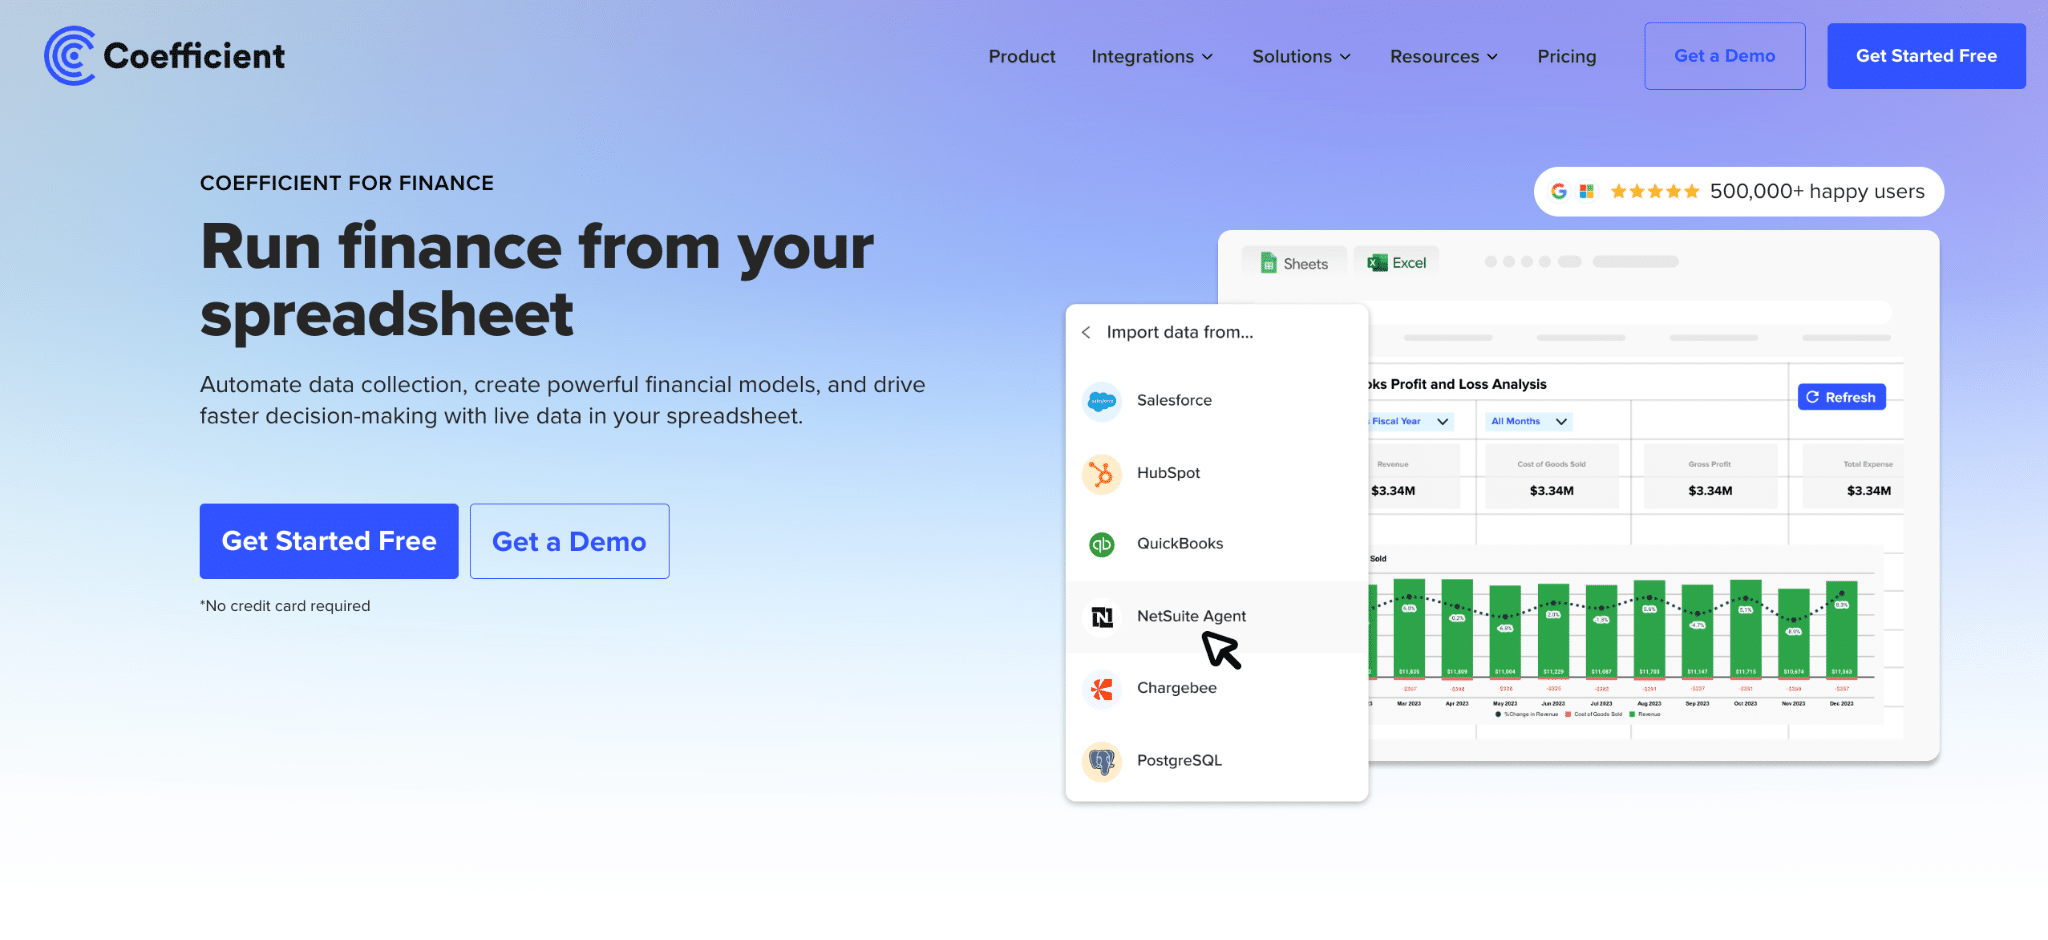This screenshot has width=2048, height=940.
Task: Click the Product nav item
Action: point(1021,57)
